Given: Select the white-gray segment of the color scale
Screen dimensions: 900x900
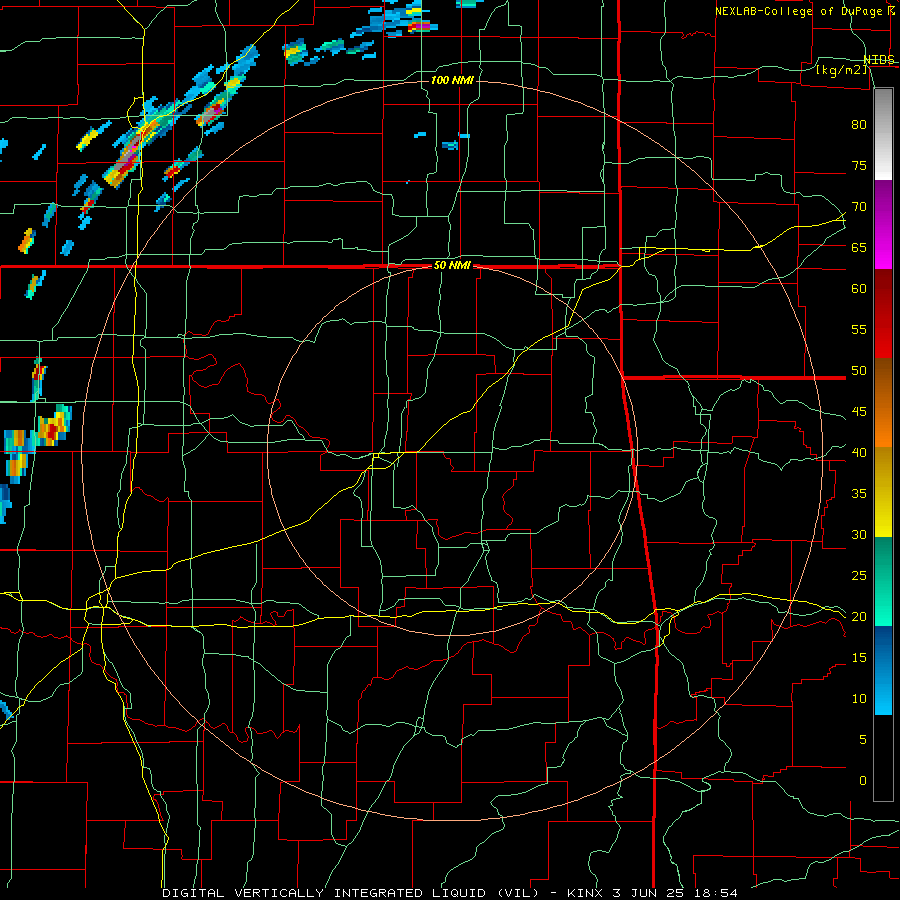Looking at the screenshot, I should pos(883,134).
